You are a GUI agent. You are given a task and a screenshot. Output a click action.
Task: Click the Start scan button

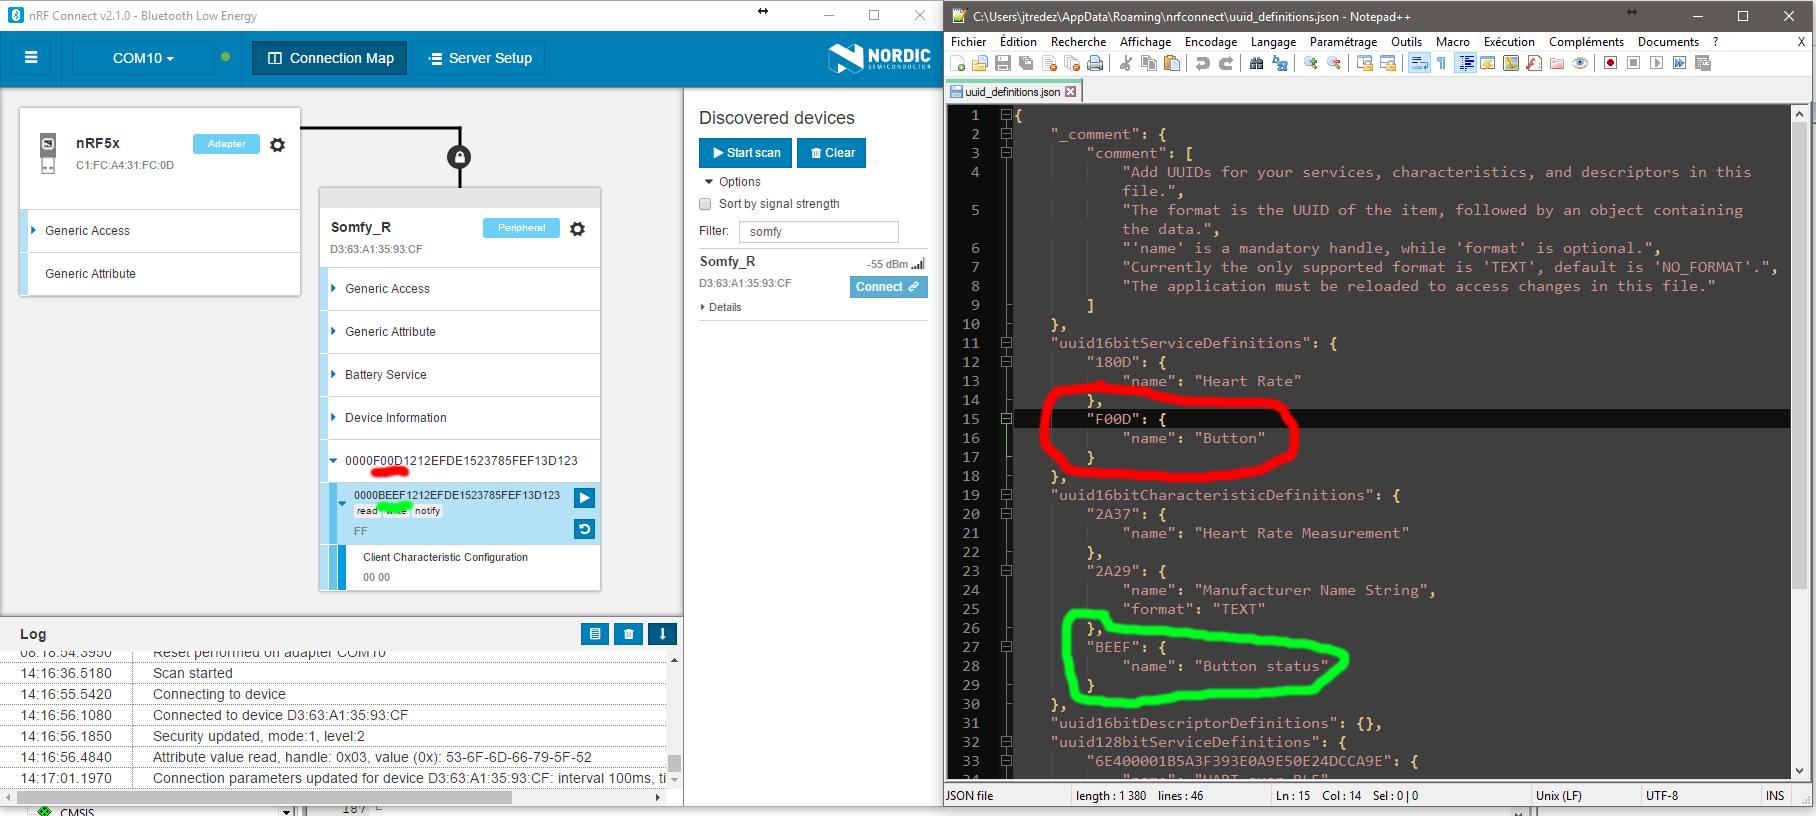(746, 153)
